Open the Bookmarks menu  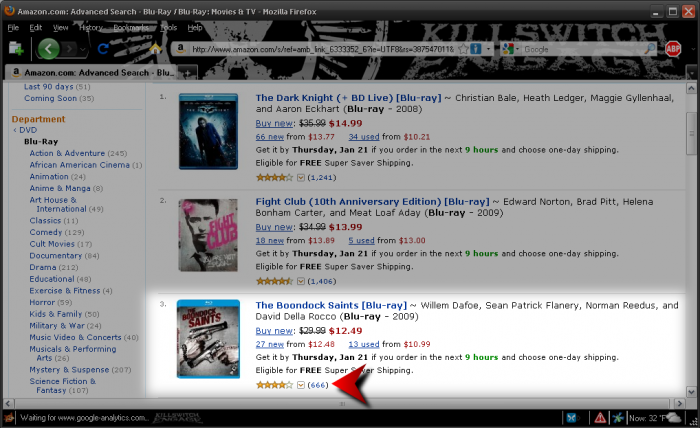click(130, 28)
